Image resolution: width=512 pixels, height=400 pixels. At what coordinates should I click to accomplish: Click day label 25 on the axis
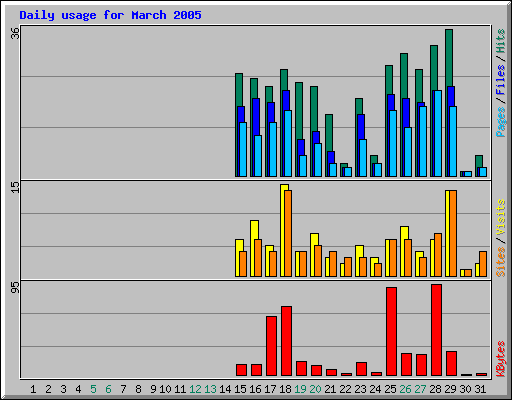pos(390,389)
